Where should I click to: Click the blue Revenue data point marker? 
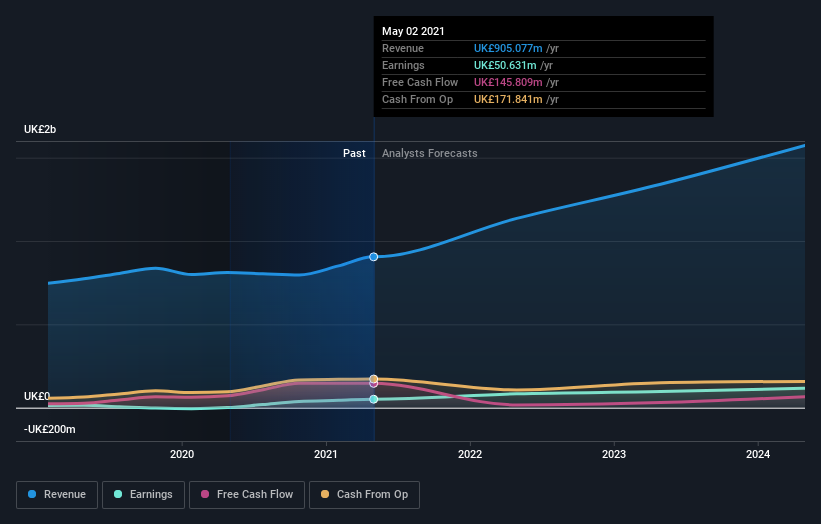tap(373, 257)
